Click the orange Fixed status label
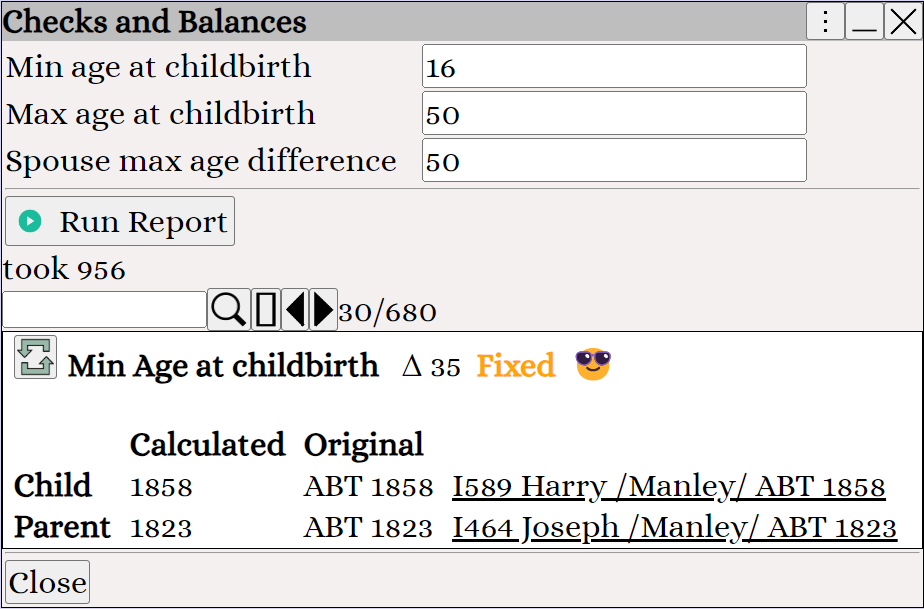Viewport: 924px width, 609px height. (x=516, y=366)
